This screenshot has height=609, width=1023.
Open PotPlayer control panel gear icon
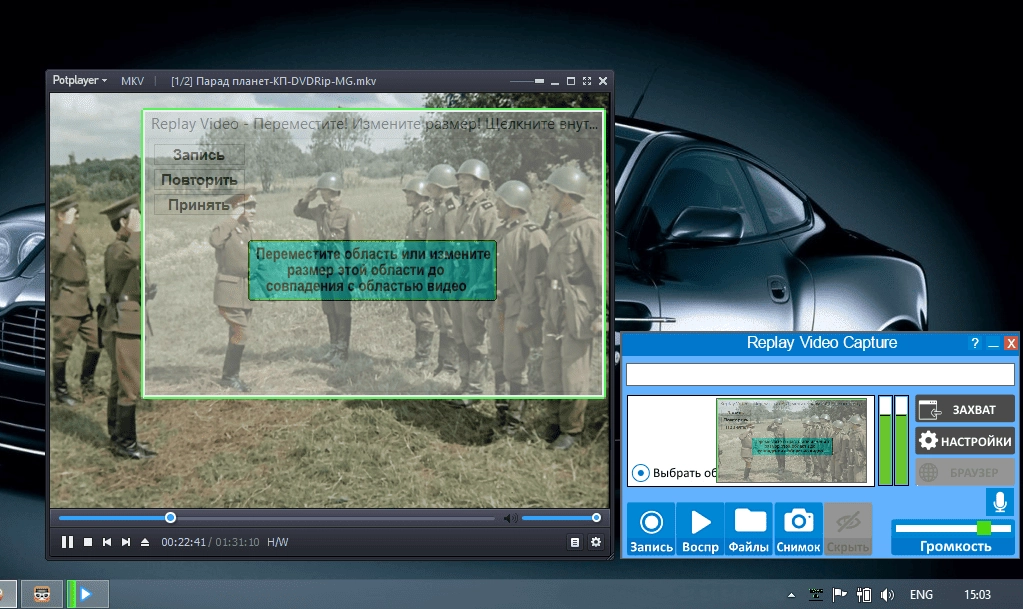click(596, 542)
